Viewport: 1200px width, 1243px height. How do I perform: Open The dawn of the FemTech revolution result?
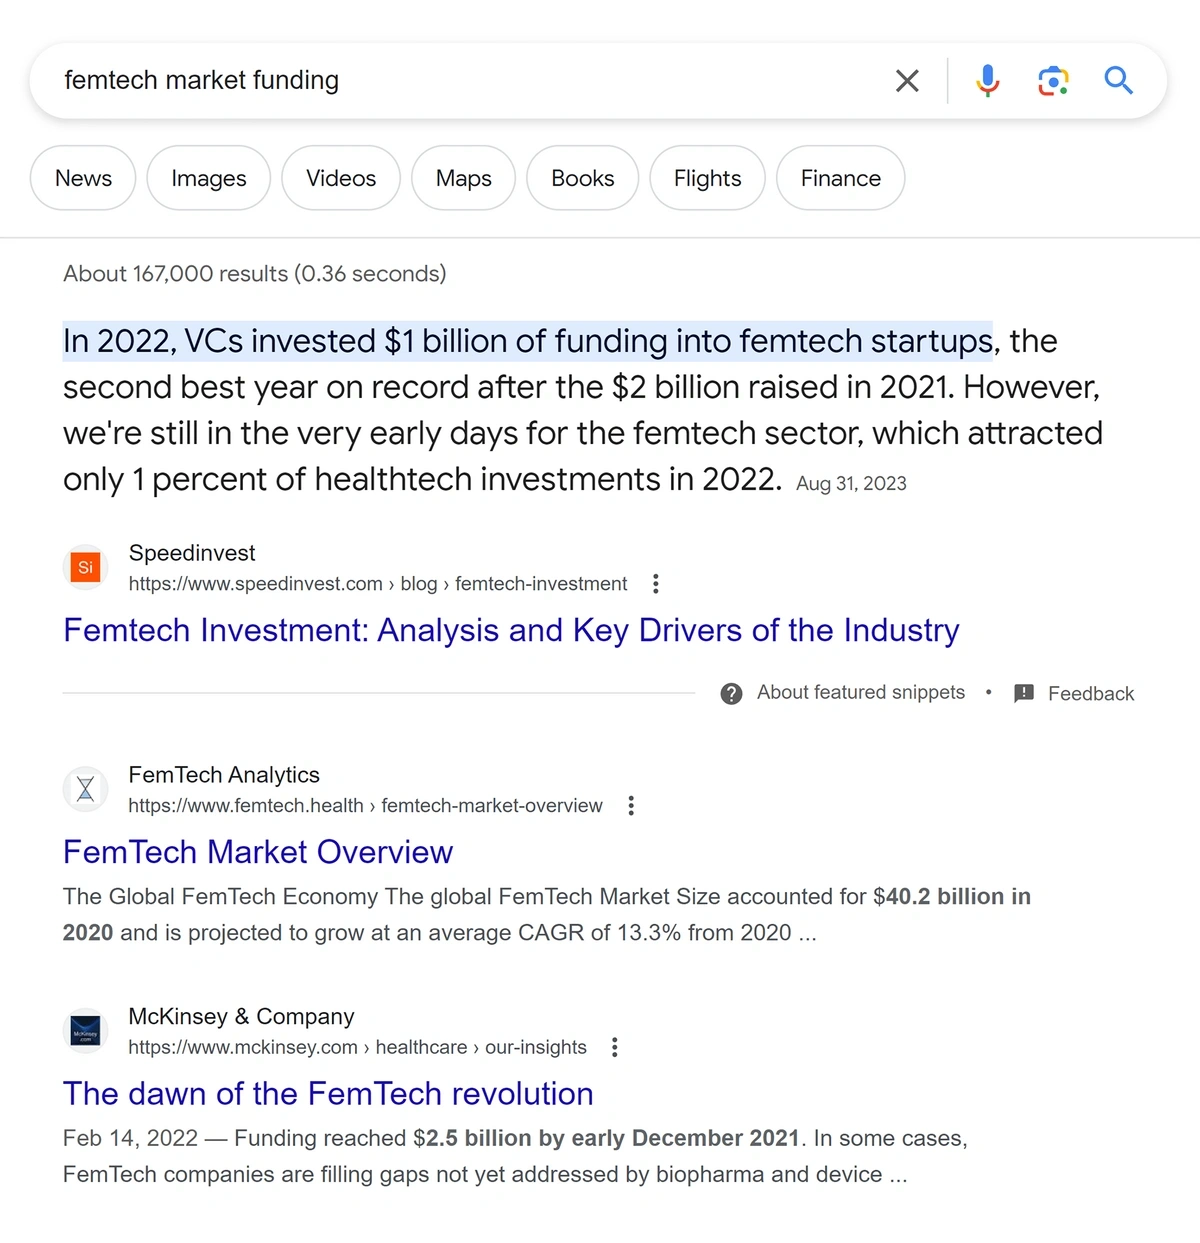tap(328, 1094)
